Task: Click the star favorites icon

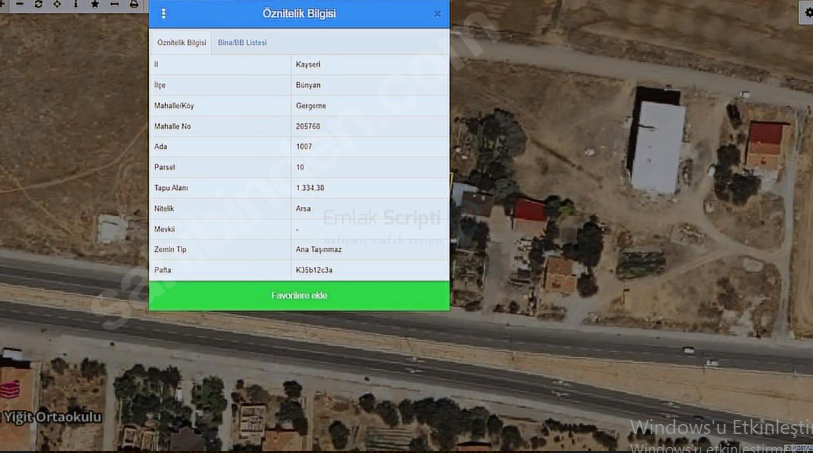Action: click(x=95, y=4)
